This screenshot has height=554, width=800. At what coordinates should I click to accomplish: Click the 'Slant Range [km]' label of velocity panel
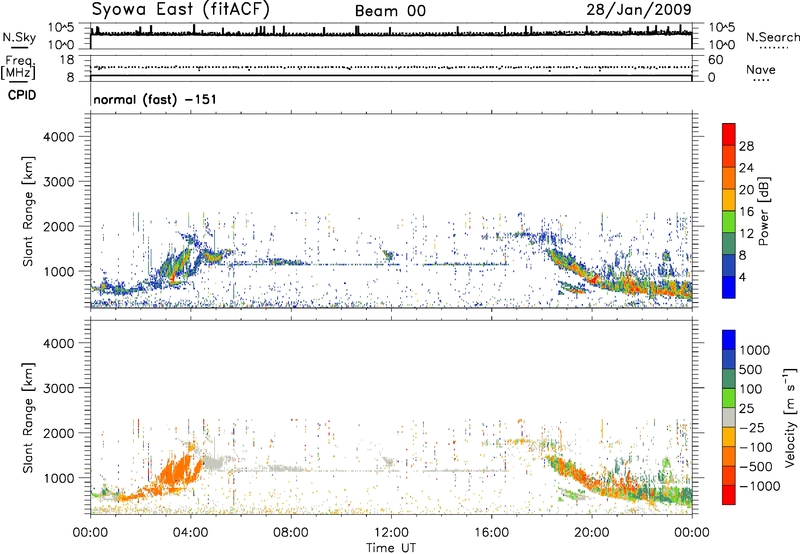(x=28, y=417)
